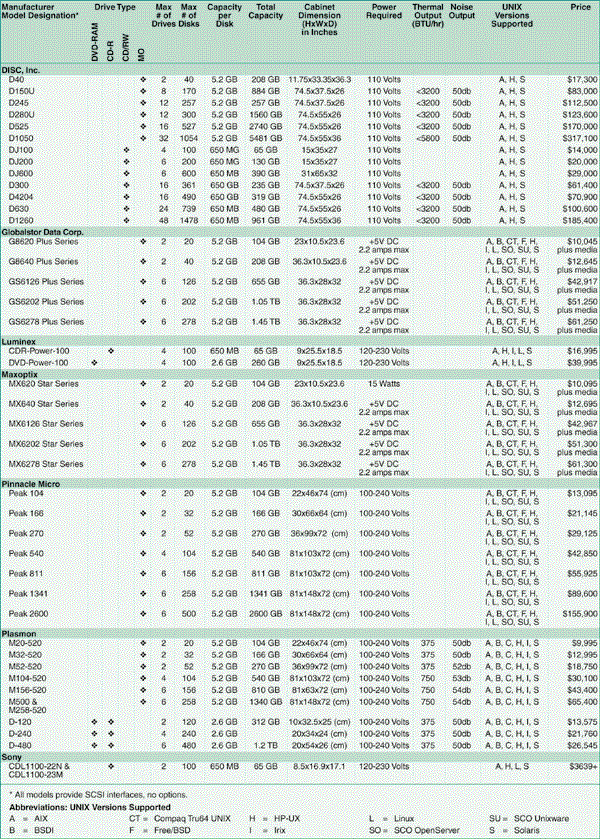Click the G8620 Plus Series model name
Image resolution: width=600 pixels, height=839 pixels.
pos(43,241)
